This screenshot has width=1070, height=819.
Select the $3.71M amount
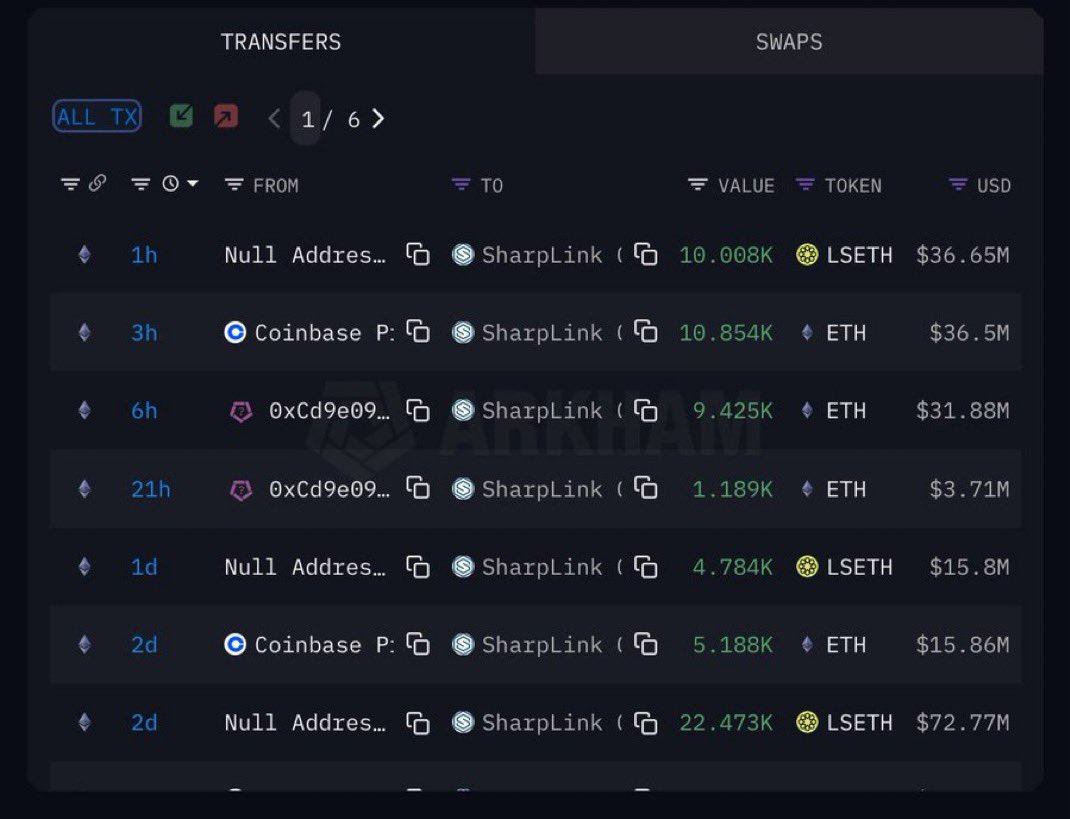(x=970, y=489)
